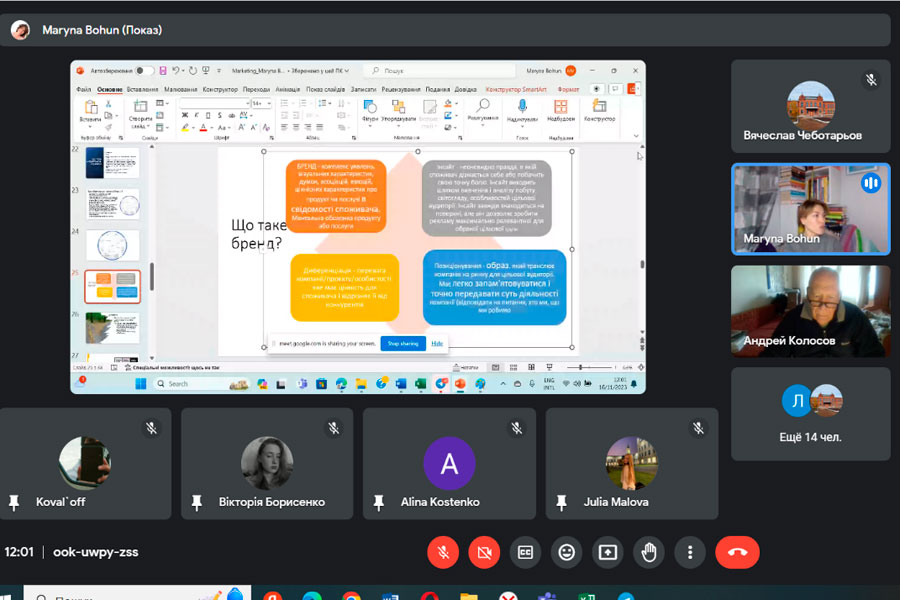Turn on closed captions in Meet

click(x=526, y=552)
